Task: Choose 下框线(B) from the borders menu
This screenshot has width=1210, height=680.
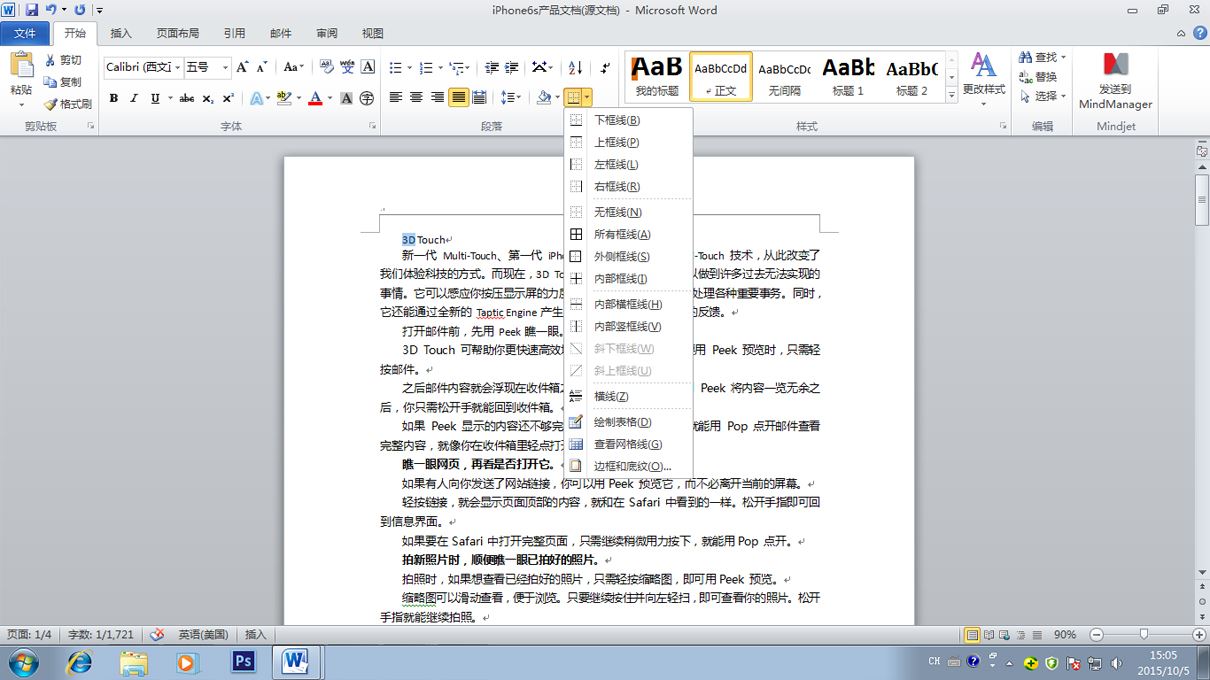Action: pos(628,120)
